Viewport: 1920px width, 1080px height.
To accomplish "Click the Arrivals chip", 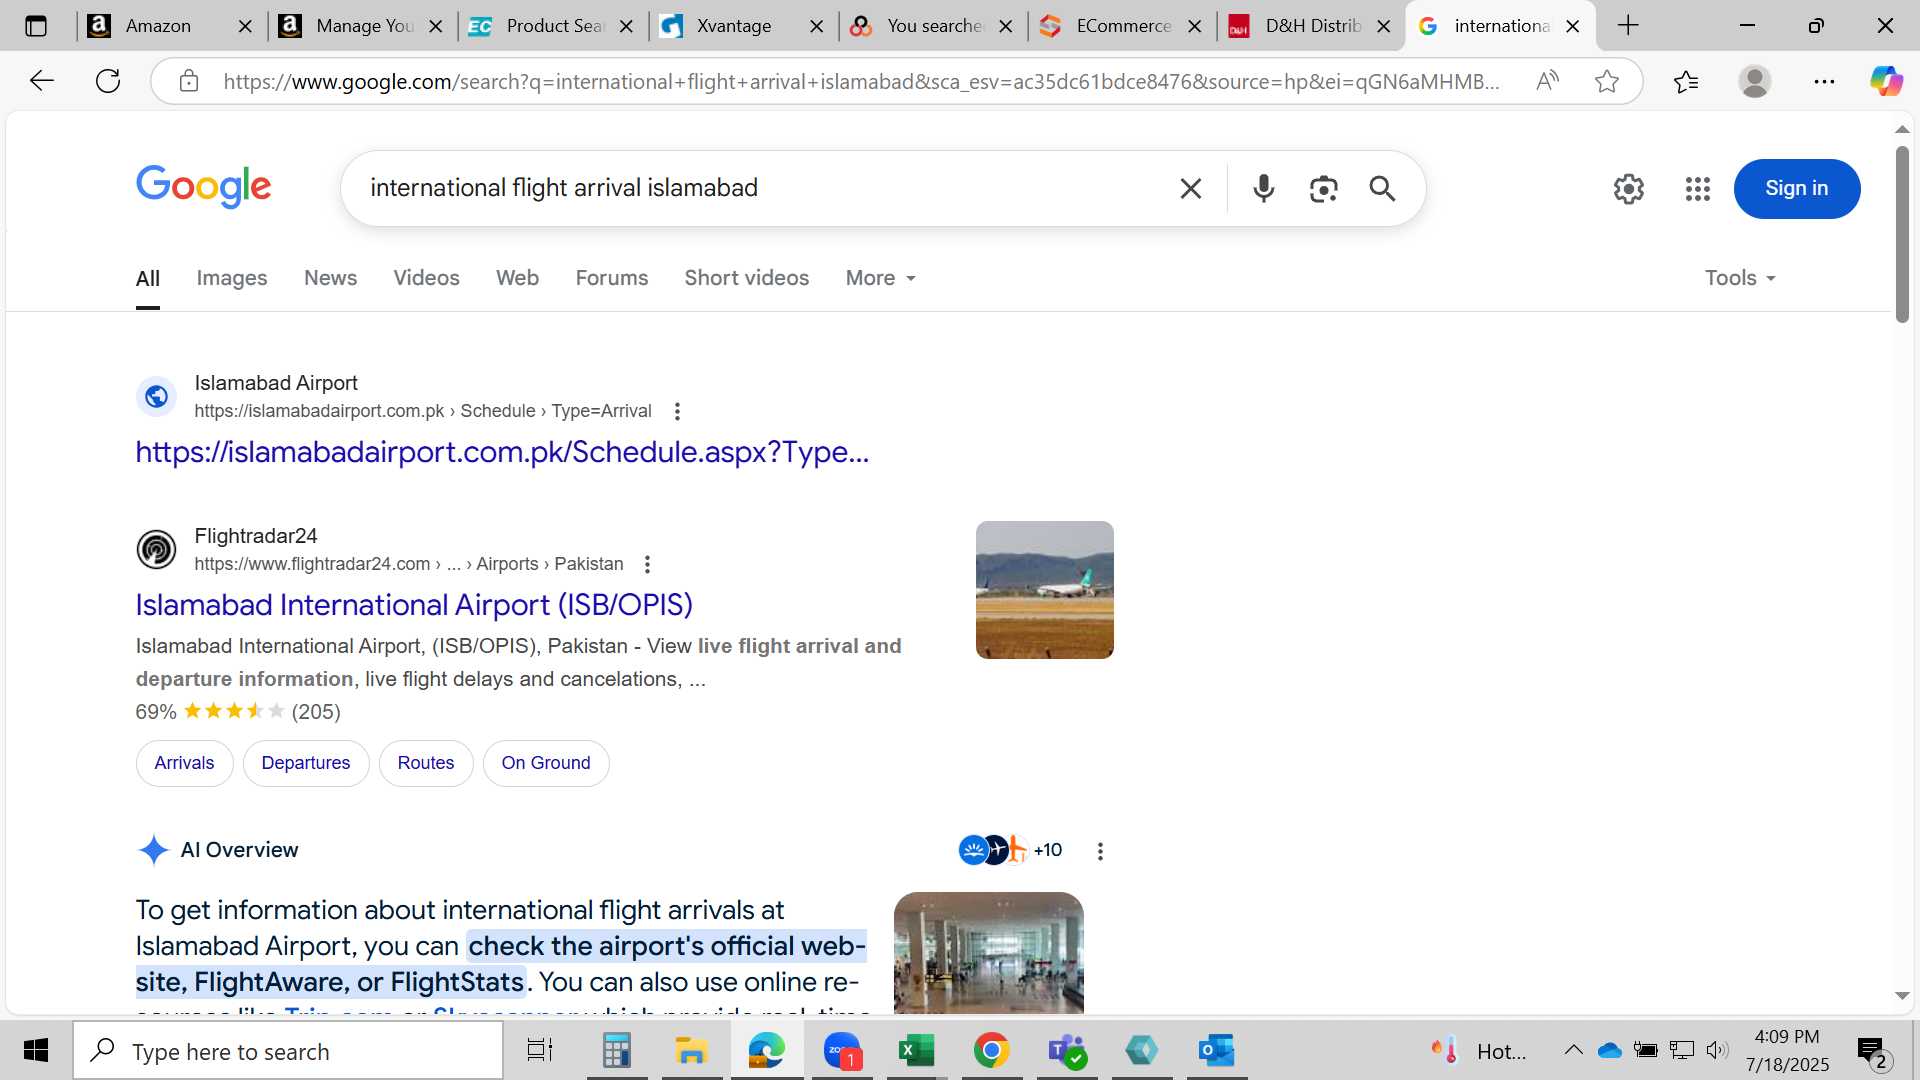I will point(184,763).
